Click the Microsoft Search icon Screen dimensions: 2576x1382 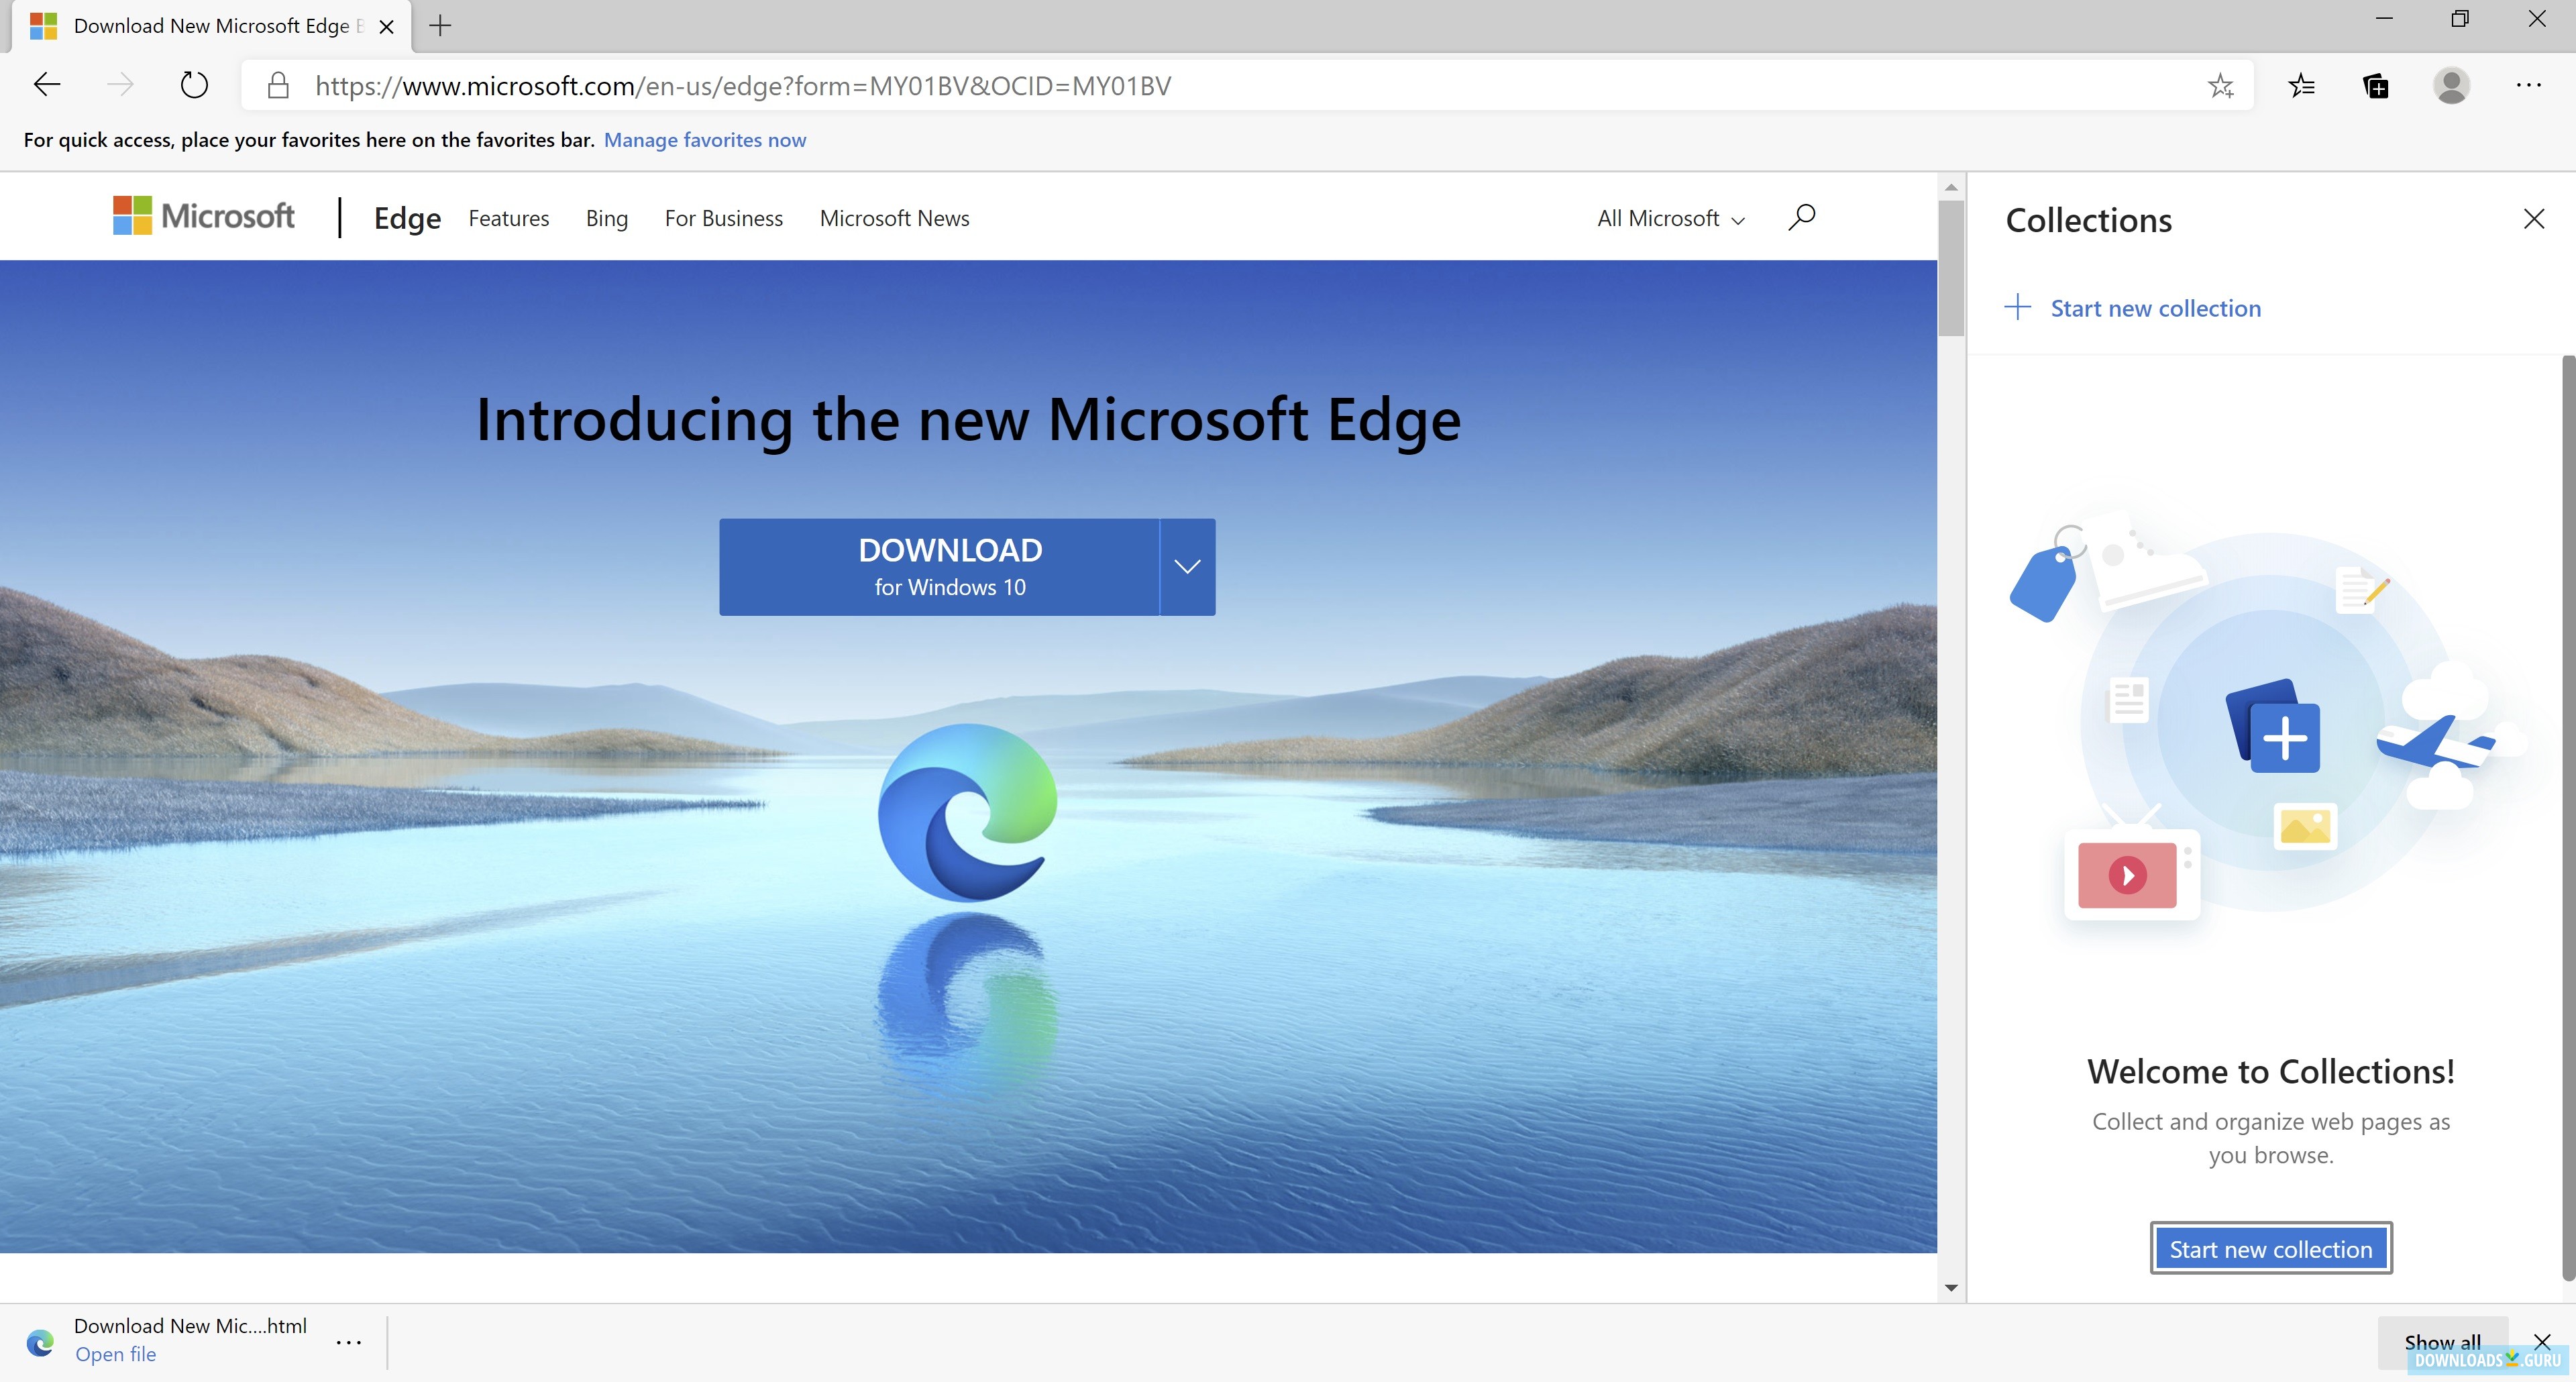point(1801,217)
